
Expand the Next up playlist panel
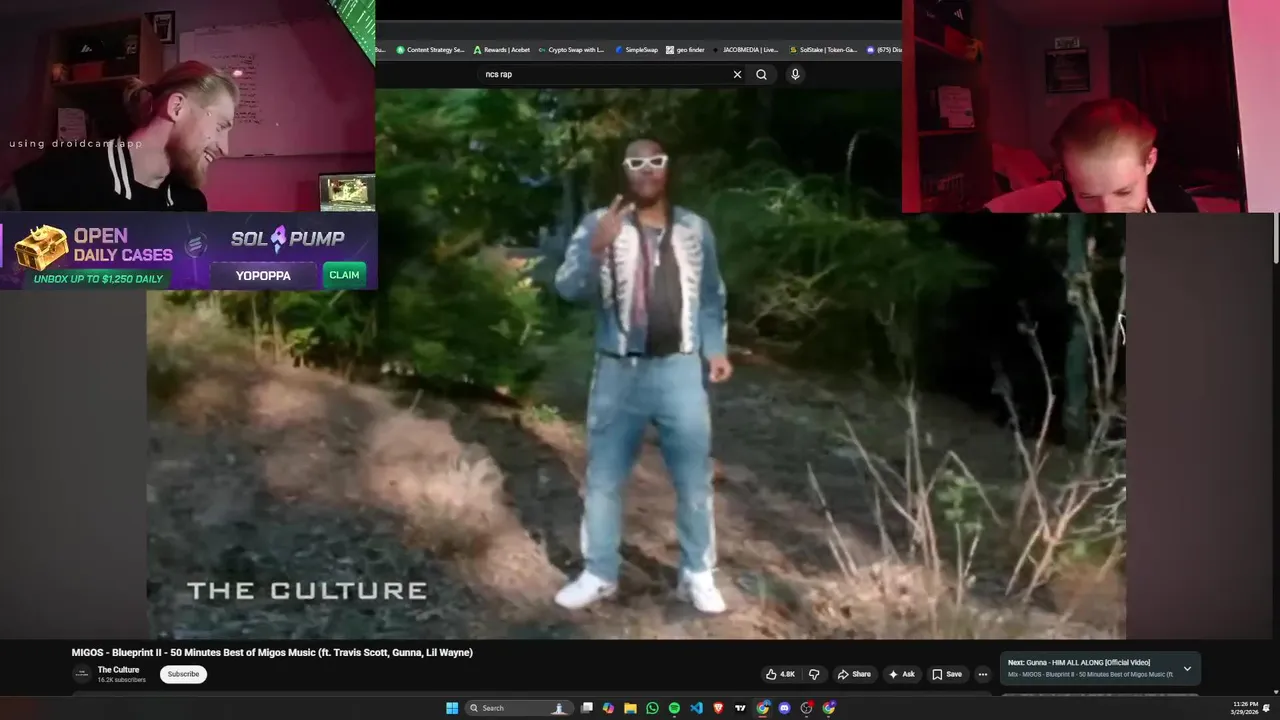[1187, 668]
